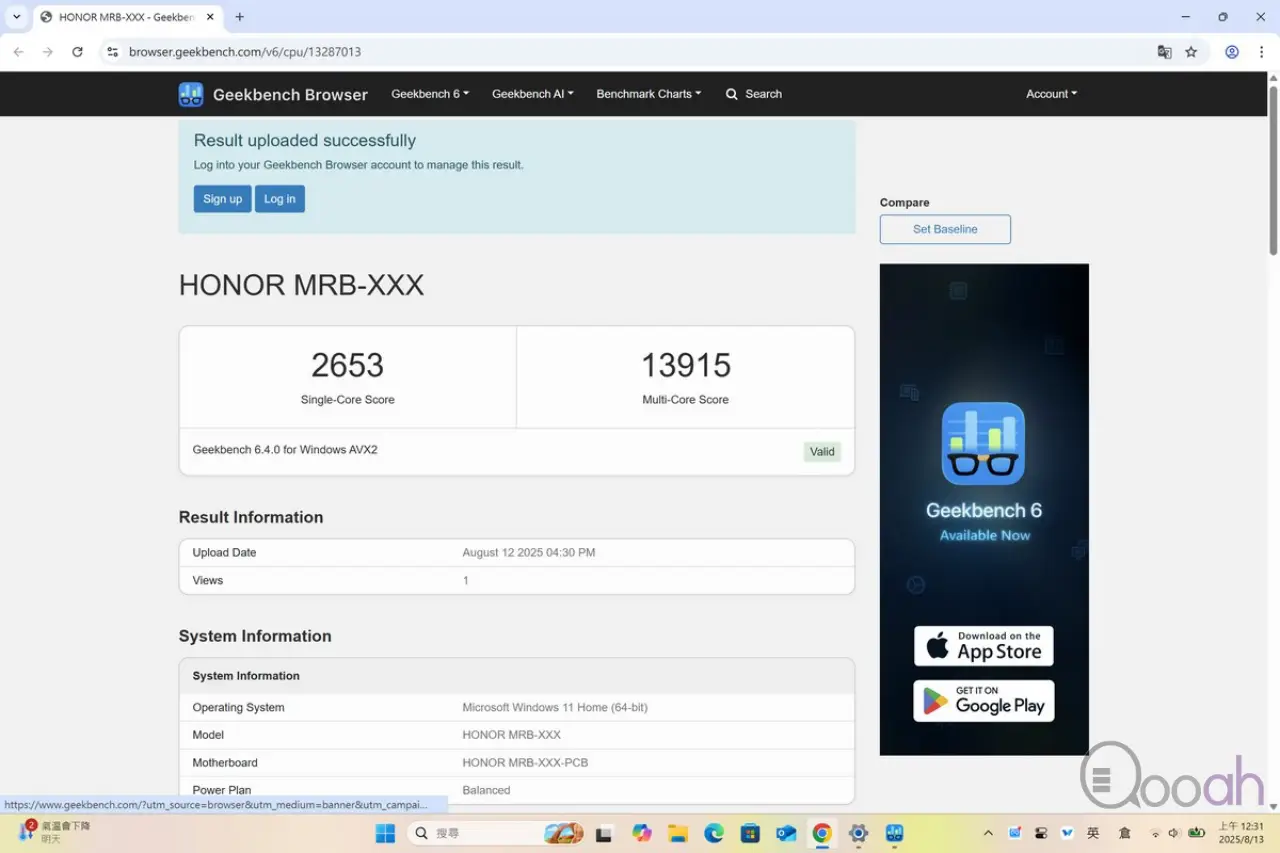Image resolution: width=1280 pixels, height=853 pixels.
Task: Open File Explorer from the taskbar
Action: [677, 833]
